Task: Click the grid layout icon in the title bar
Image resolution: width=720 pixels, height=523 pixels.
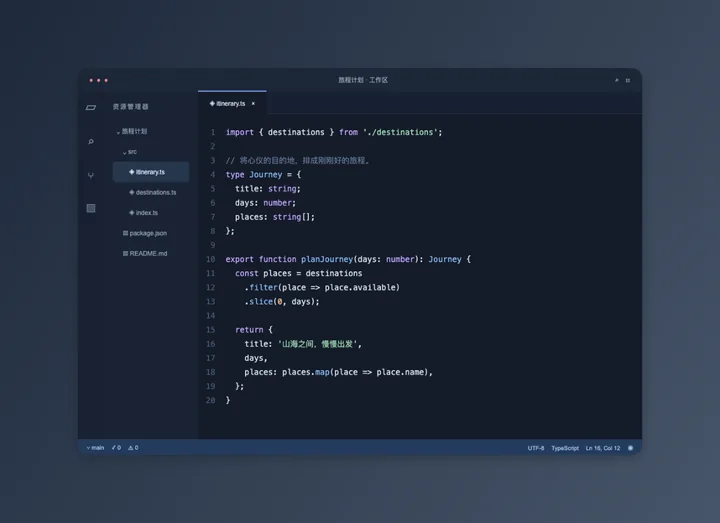Action: pyautogui.click(x=628, y=80)
